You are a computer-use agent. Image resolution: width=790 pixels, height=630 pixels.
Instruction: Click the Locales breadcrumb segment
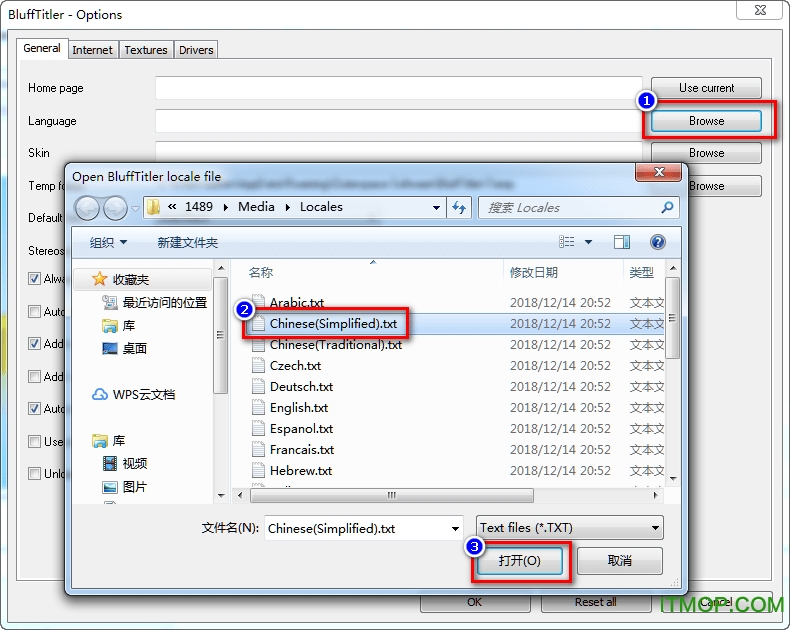tap(321, 207)
